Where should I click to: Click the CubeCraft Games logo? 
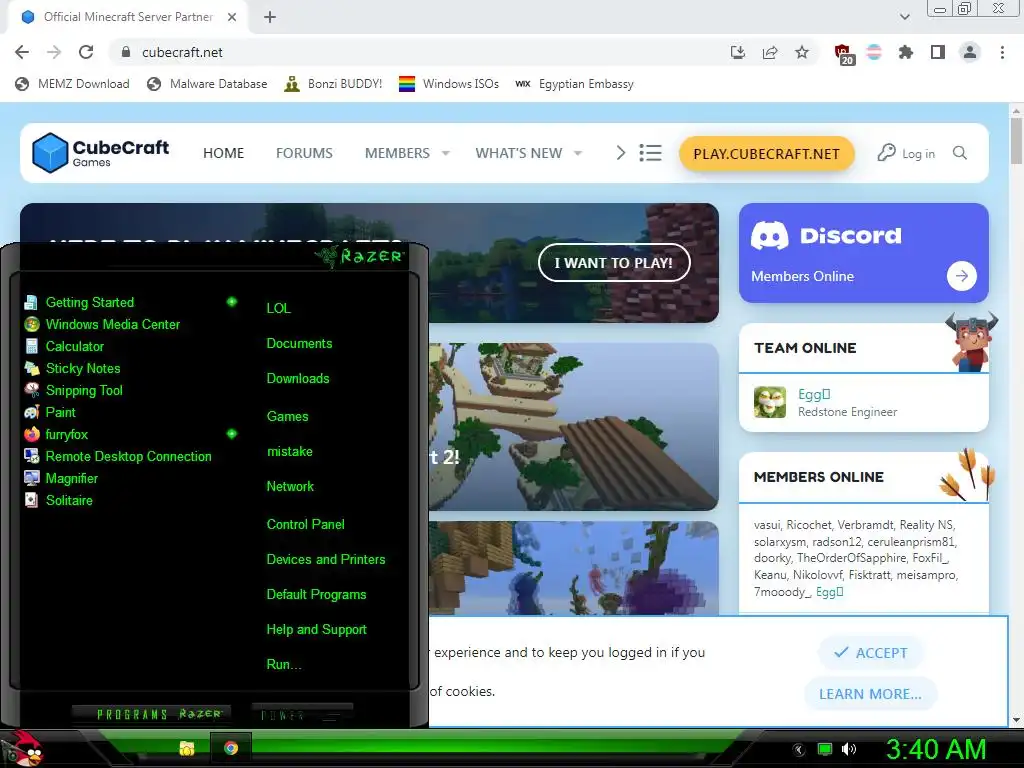(x=101, y=153)
